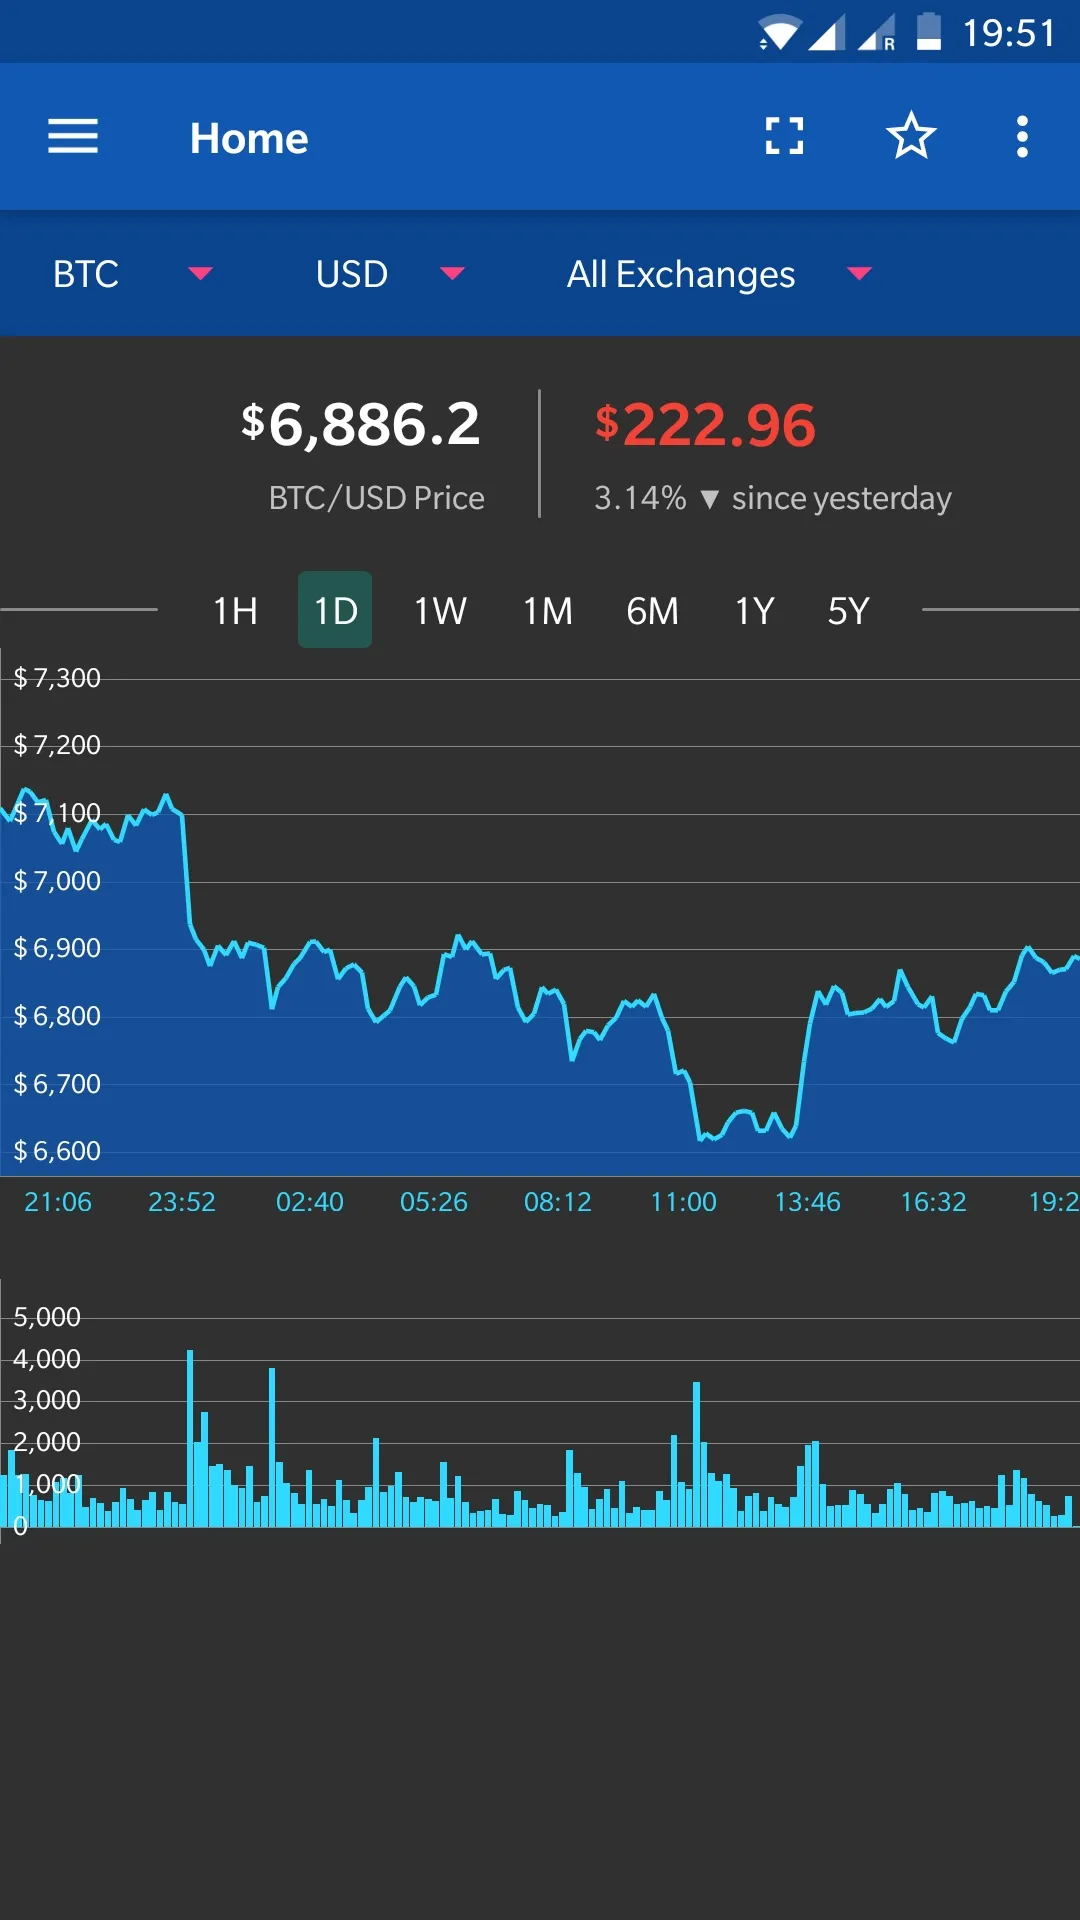Select the 1M chart range

coord(548,610)
